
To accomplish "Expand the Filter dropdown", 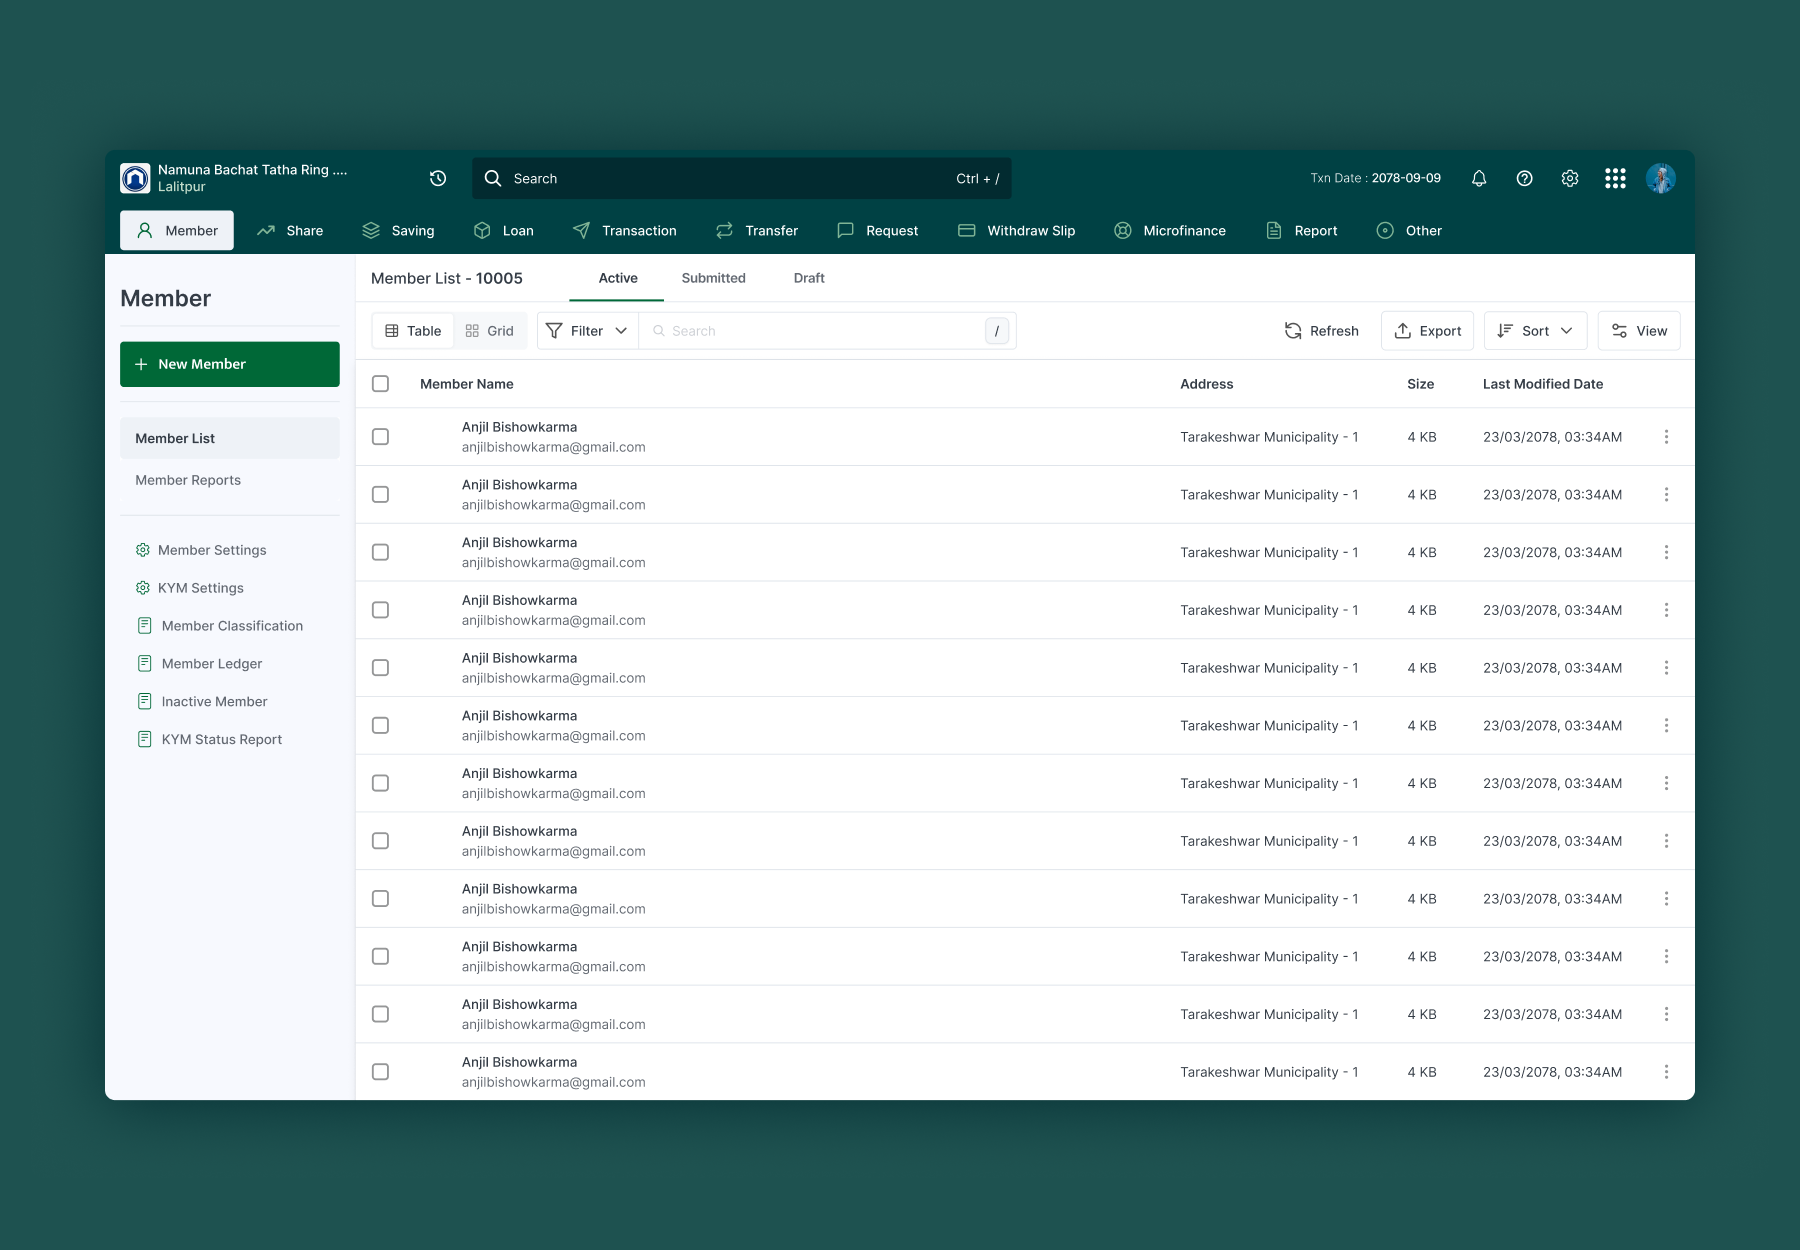I will click(x=587, y=331).
